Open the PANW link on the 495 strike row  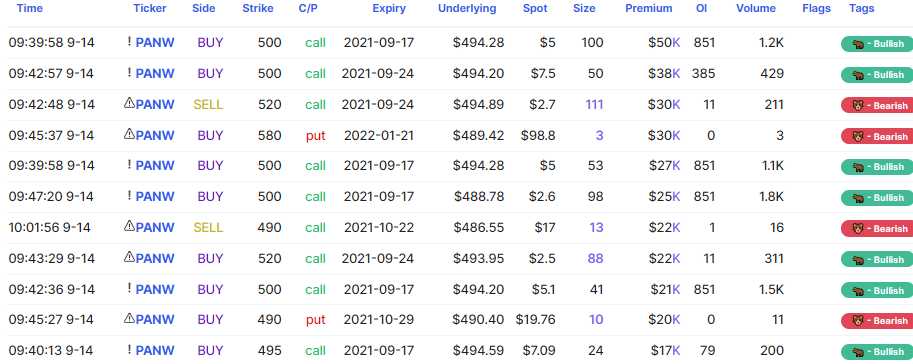click(155, 351)
